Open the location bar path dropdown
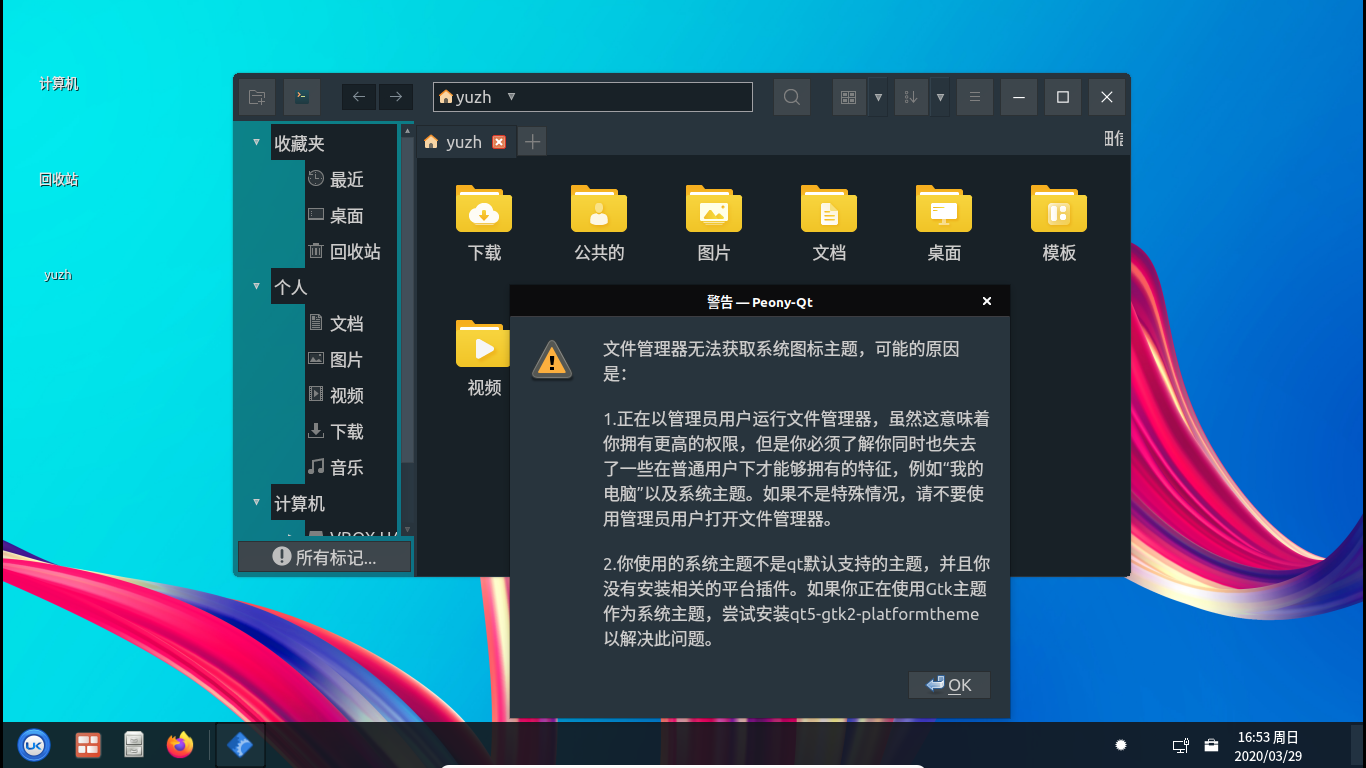Screen dimensions: 1366x768 pyautogui.click(x=511, y=97)
